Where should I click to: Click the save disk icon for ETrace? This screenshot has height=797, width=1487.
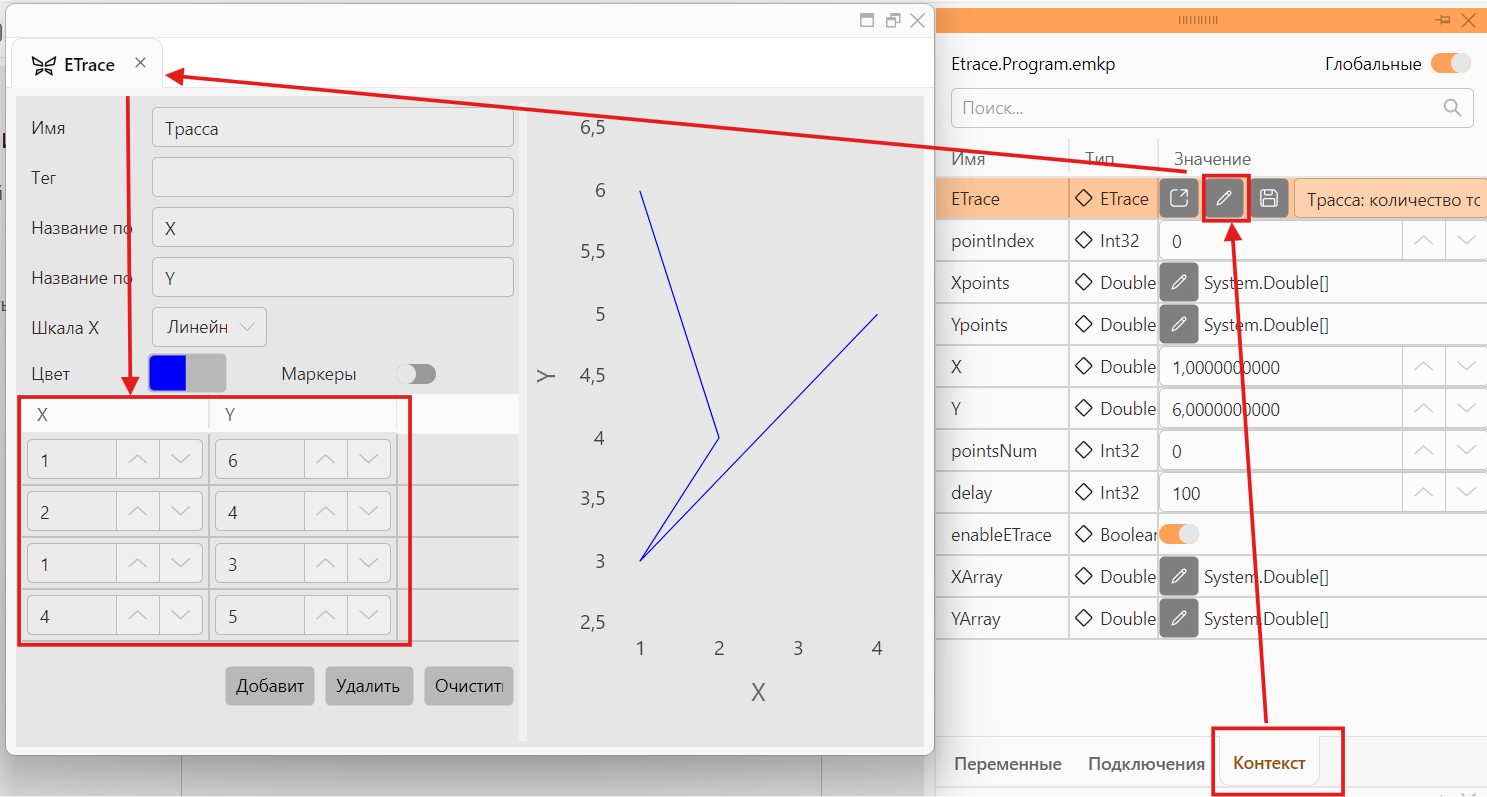coord(1269,198)
